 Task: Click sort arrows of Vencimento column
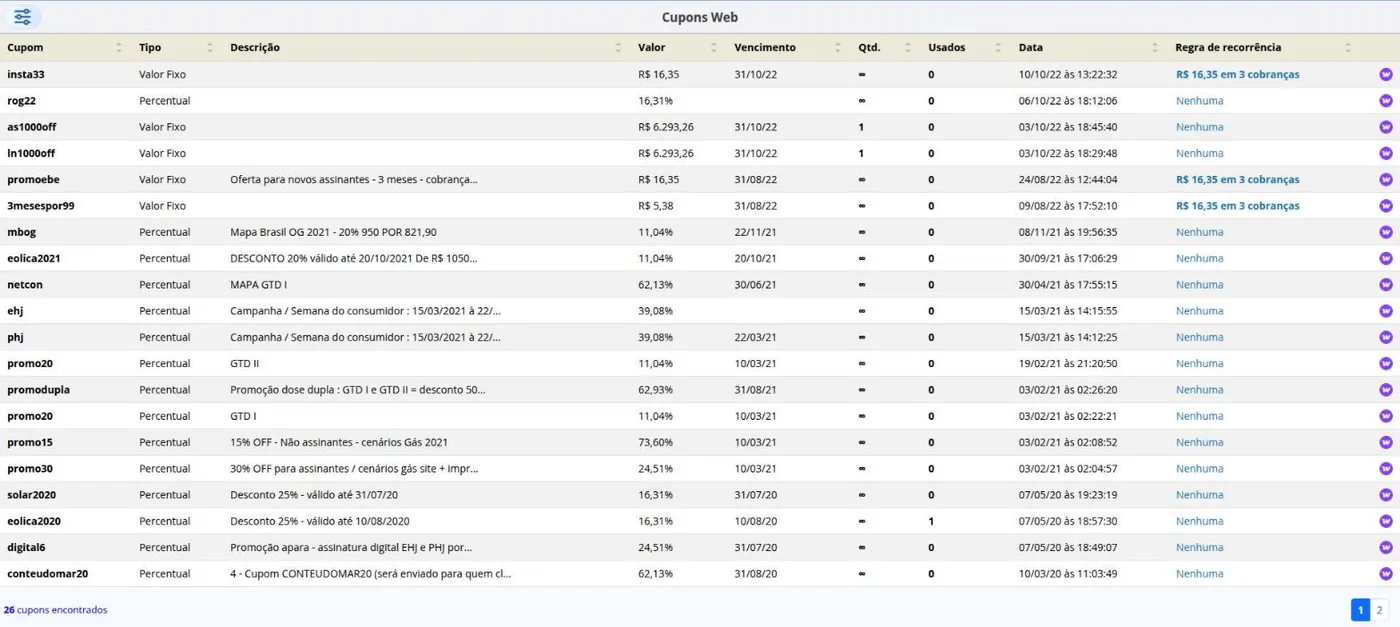tap(837, 47)
